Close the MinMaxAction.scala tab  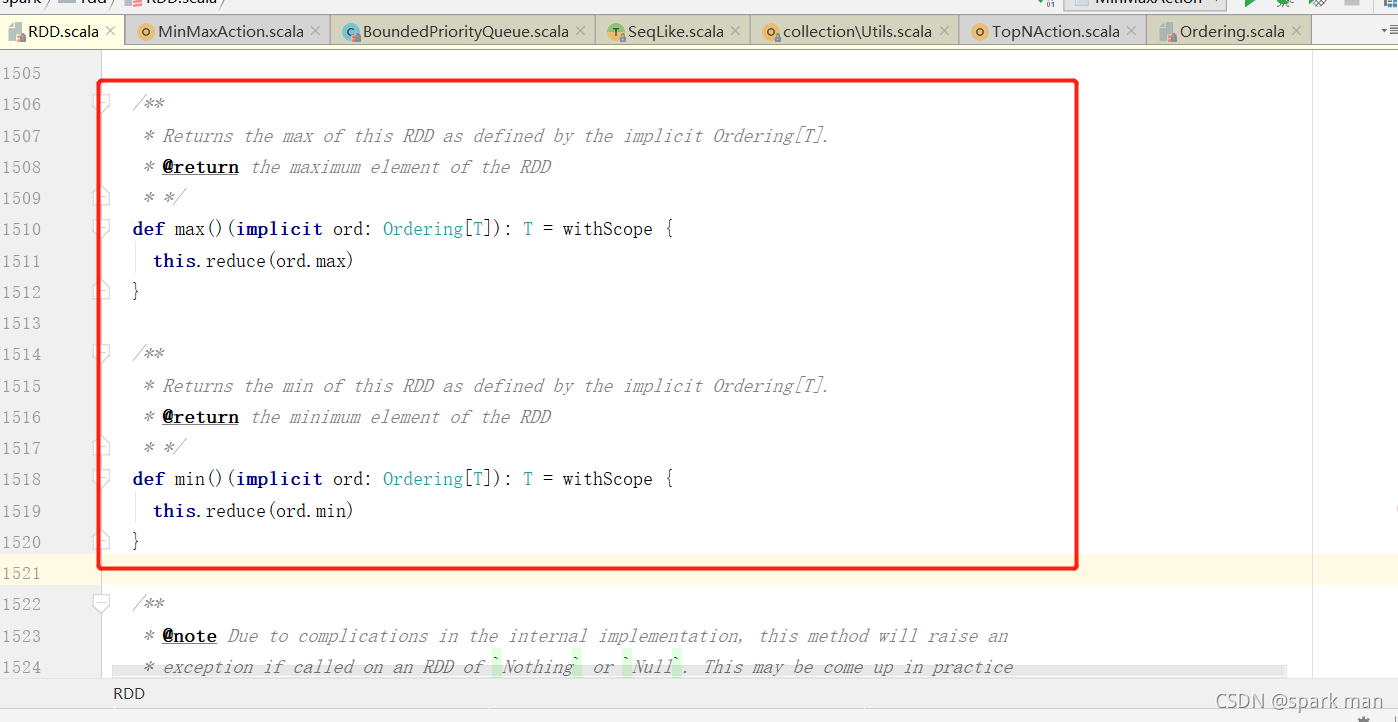coord(316,31)
